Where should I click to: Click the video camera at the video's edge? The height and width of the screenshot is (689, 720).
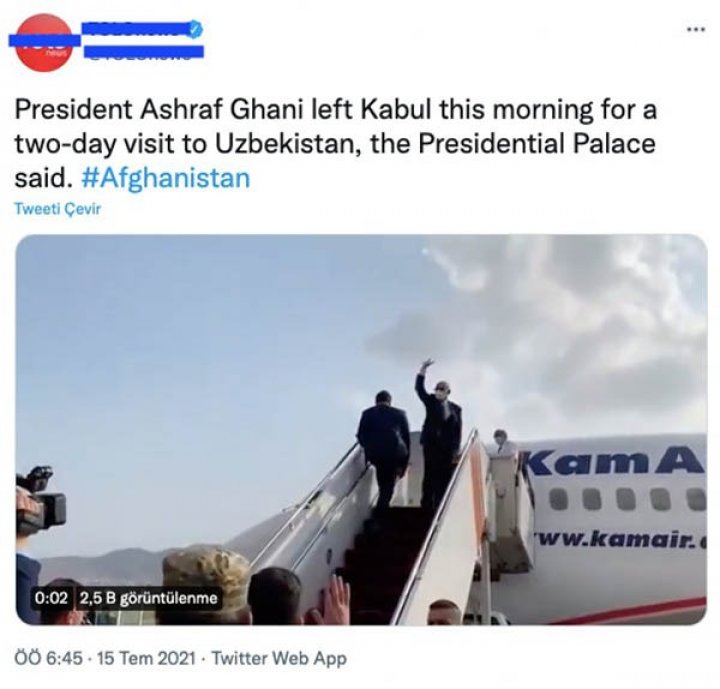click(40, 501)
